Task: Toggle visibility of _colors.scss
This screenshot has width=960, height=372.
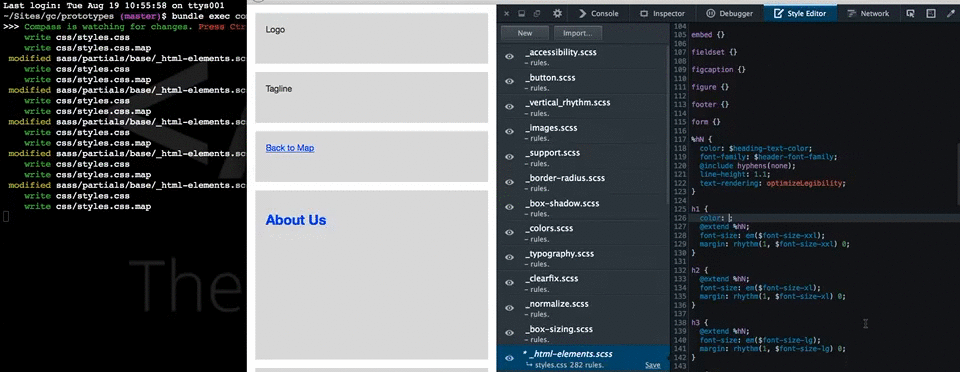Action: 509,232
